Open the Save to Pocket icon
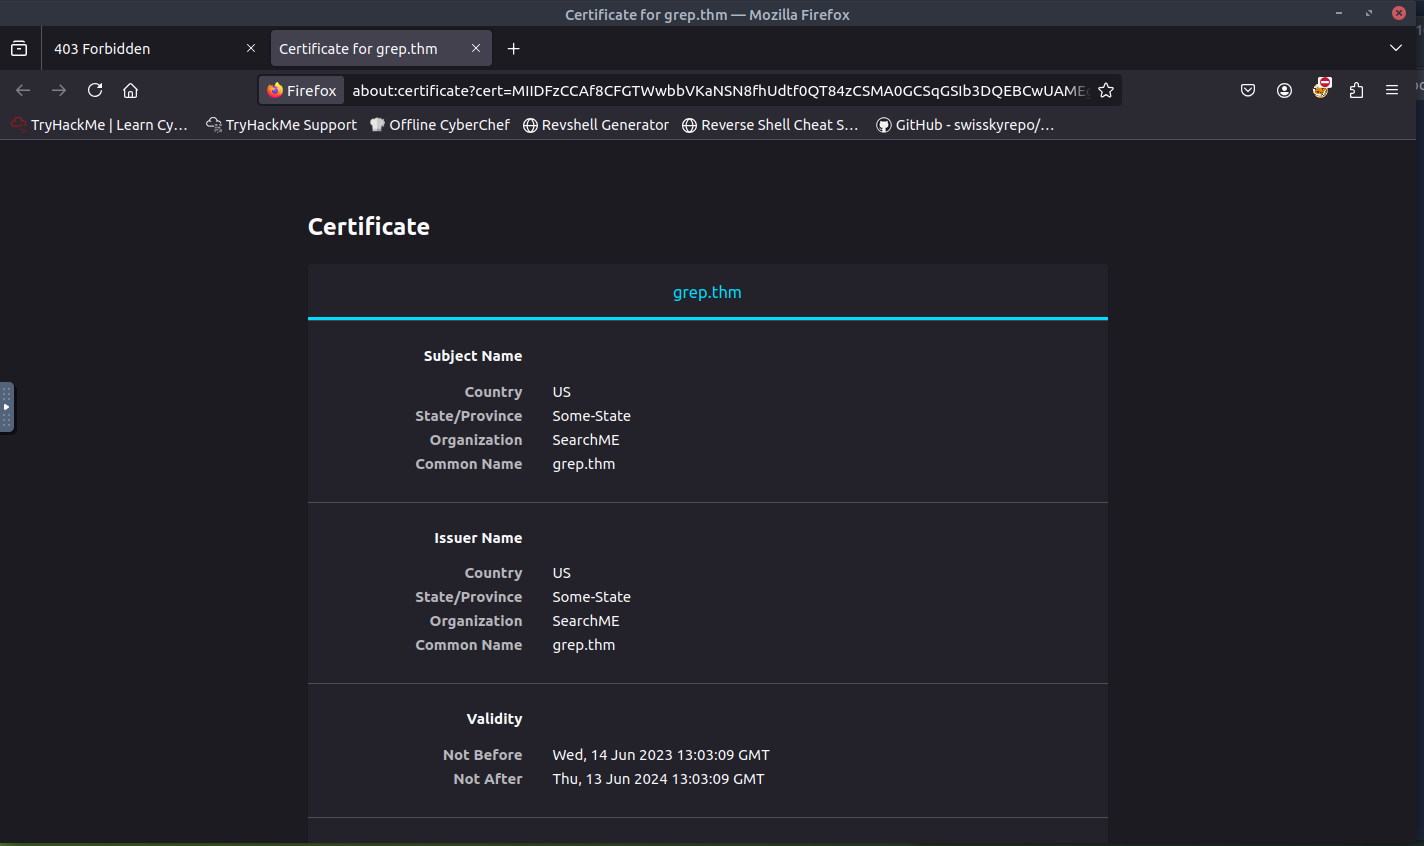This screenshot has height=846, width=1424. coord(1248,90)
